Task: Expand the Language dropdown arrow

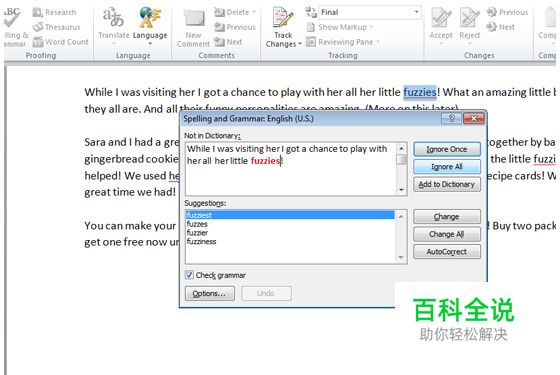Action: point(150,44)
